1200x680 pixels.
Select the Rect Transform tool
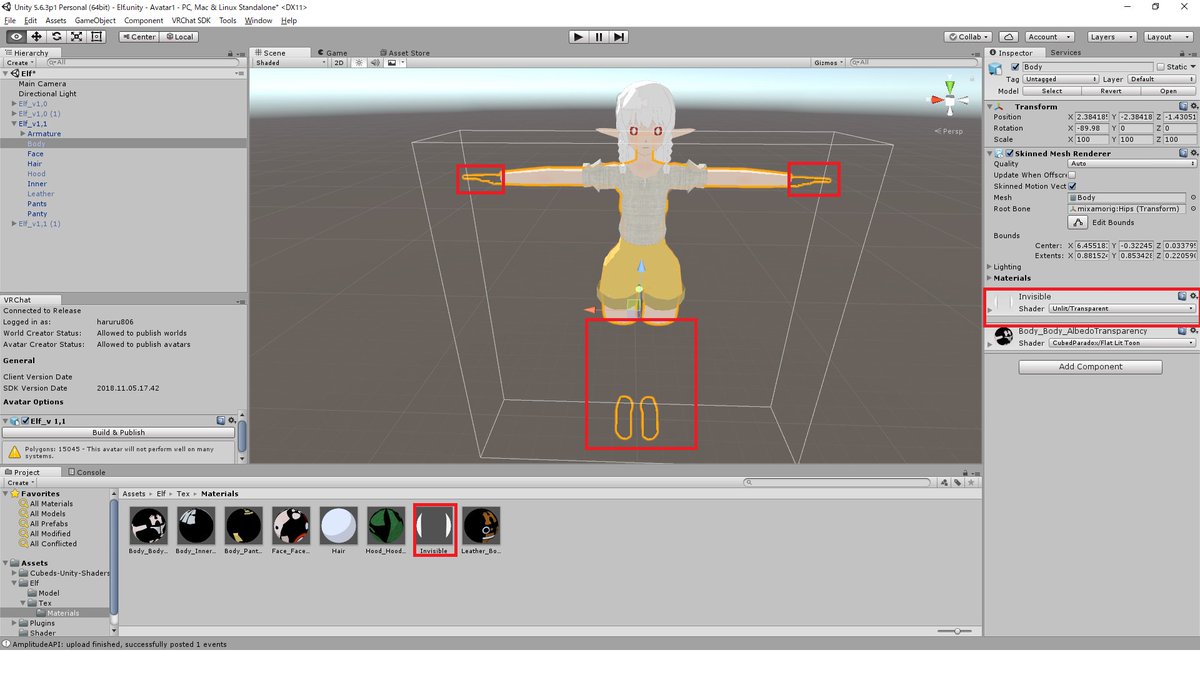96,36
